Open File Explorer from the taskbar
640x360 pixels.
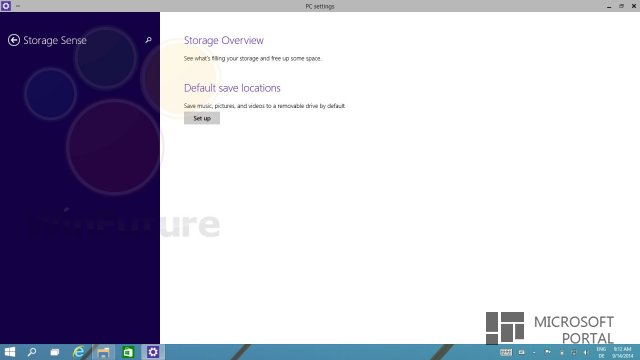pos(103,352)
